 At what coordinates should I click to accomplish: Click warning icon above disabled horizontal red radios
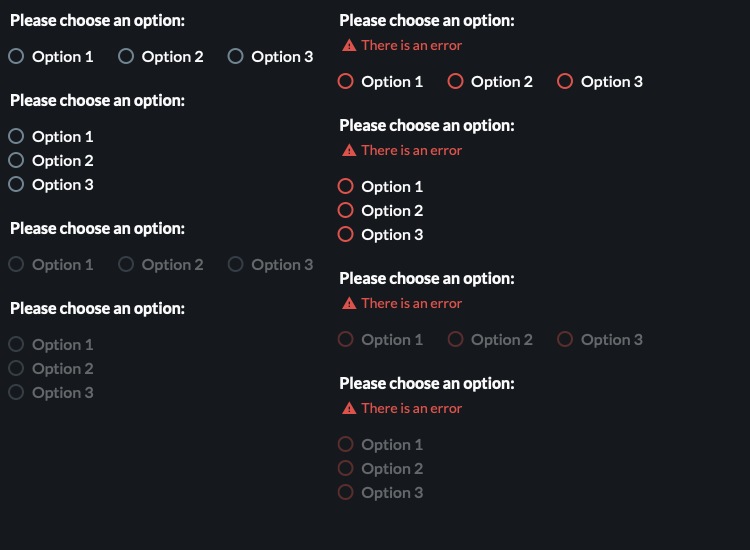pyautogui.click(x=349, y=303)
